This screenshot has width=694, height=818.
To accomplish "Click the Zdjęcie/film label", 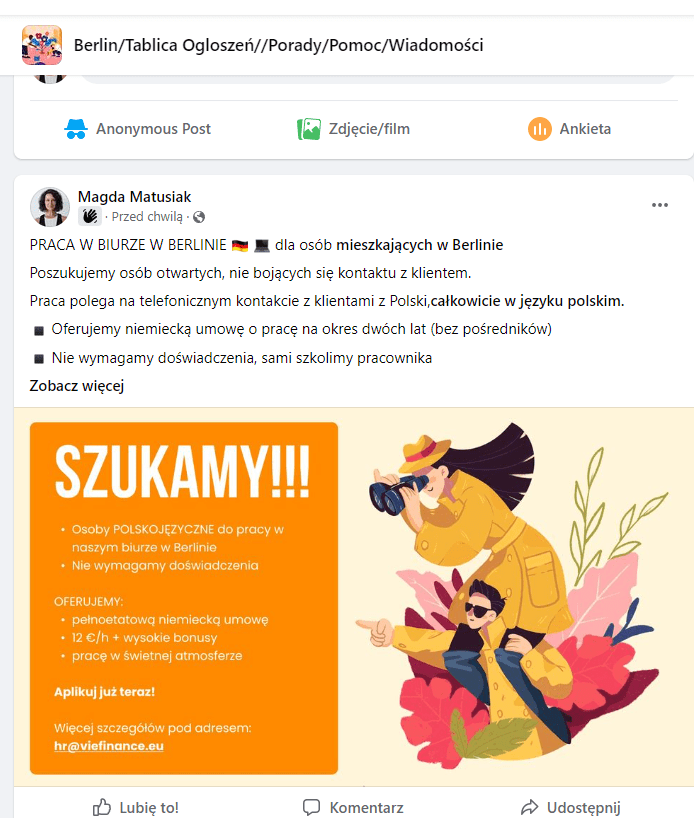I will pos(369,129).
